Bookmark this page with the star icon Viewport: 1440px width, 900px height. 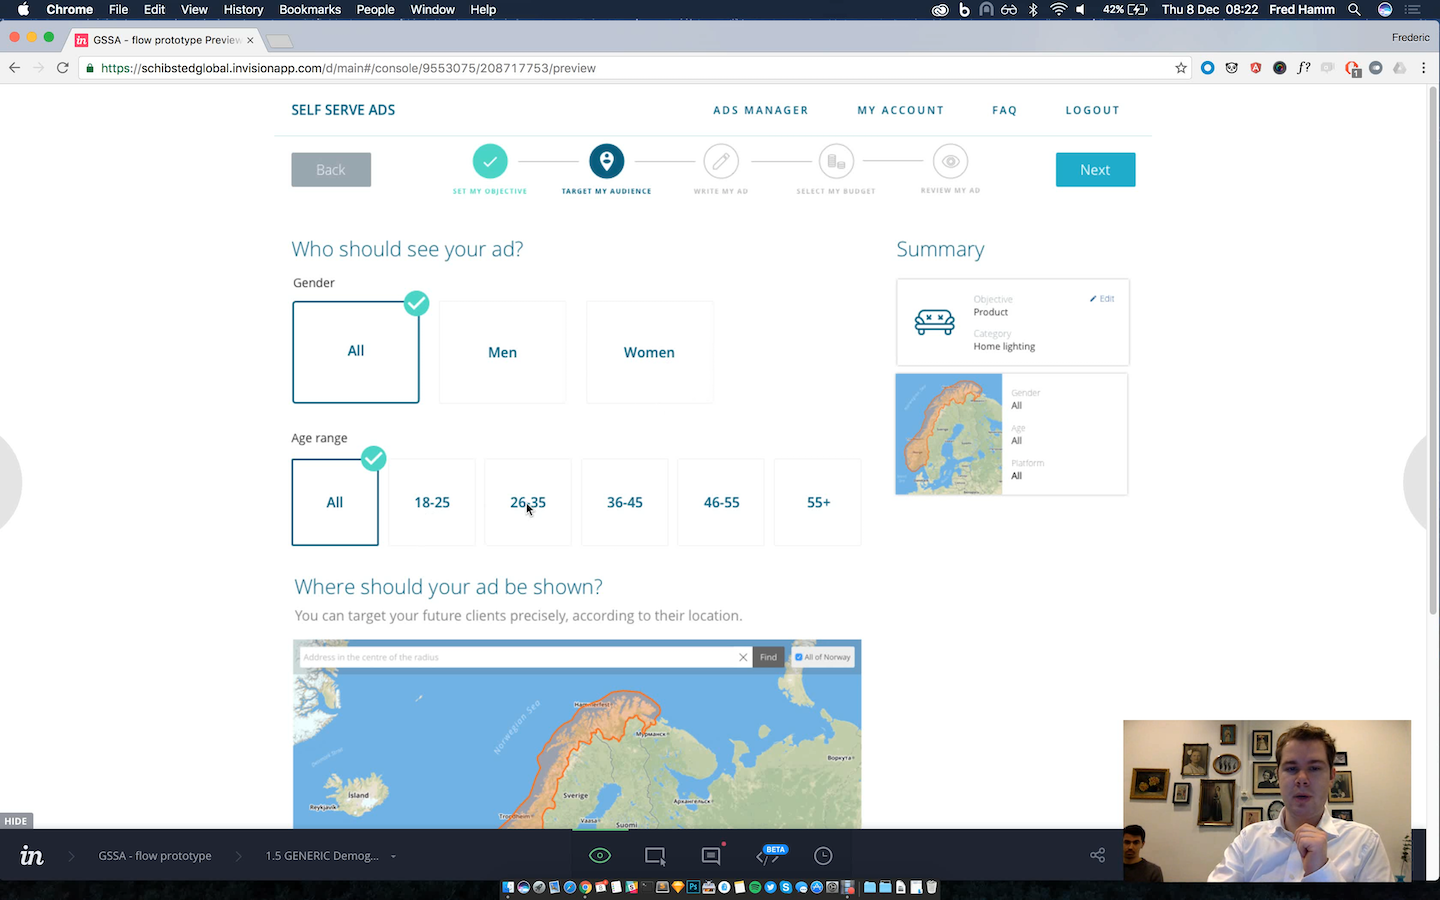[x=1181, y=68]
